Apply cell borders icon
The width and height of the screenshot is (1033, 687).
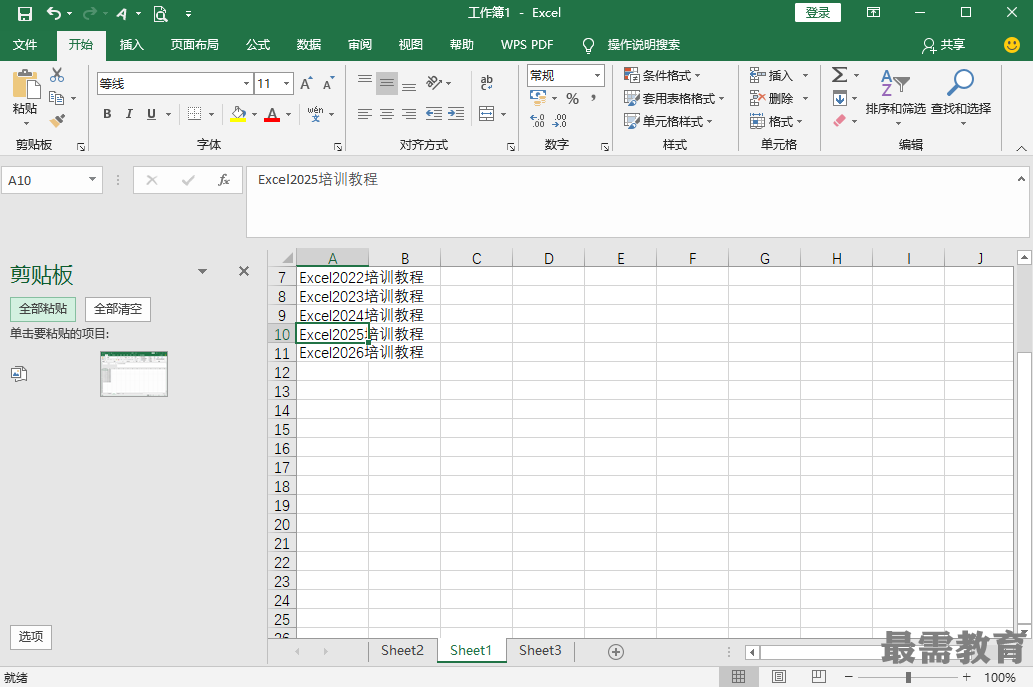[194, 114]
